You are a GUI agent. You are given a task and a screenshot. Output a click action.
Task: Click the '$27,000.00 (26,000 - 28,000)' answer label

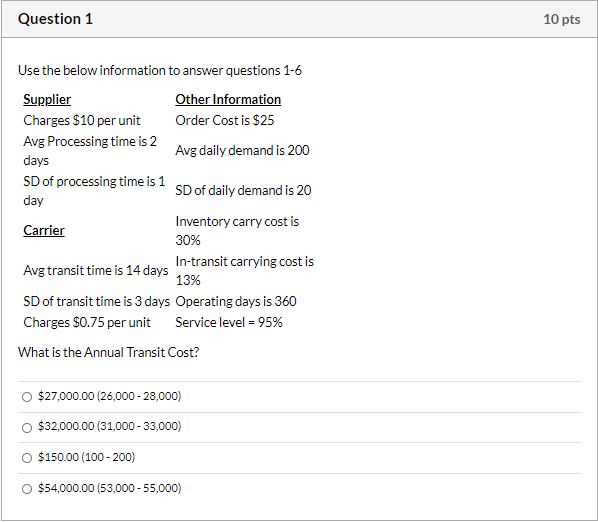(109, 396)
